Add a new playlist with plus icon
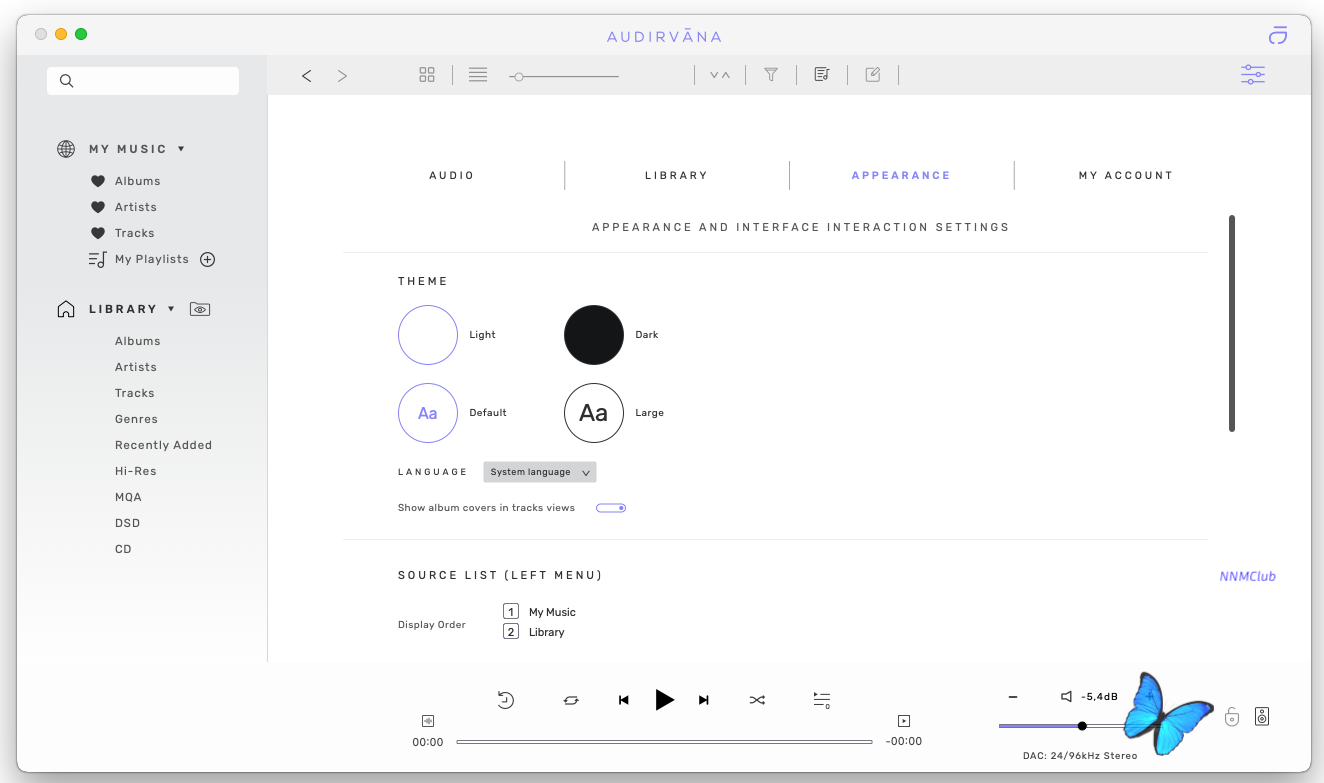This screenshot has height=783, width=1324. 208,259
